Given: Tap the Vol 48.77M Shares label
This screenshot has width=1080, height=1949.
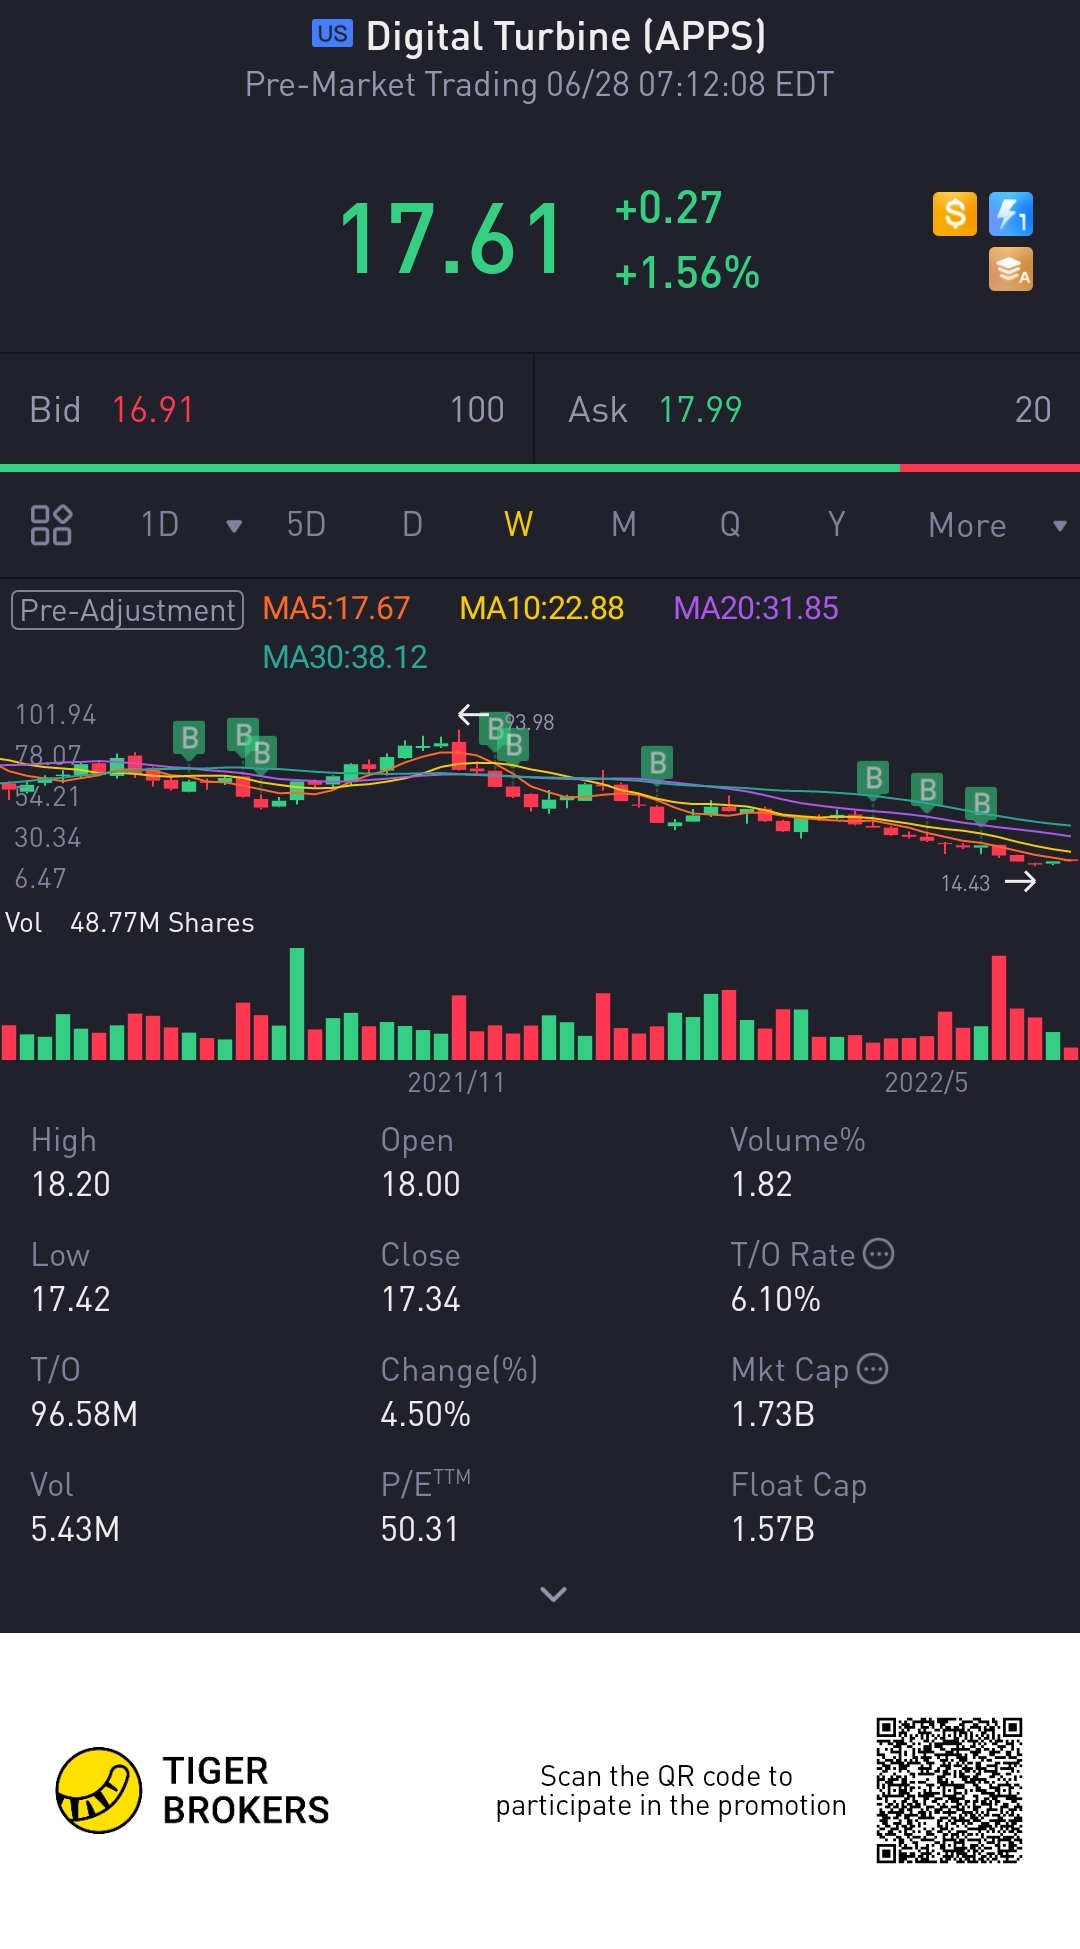Looking at the screenshot, I should (x=129, y=922).
